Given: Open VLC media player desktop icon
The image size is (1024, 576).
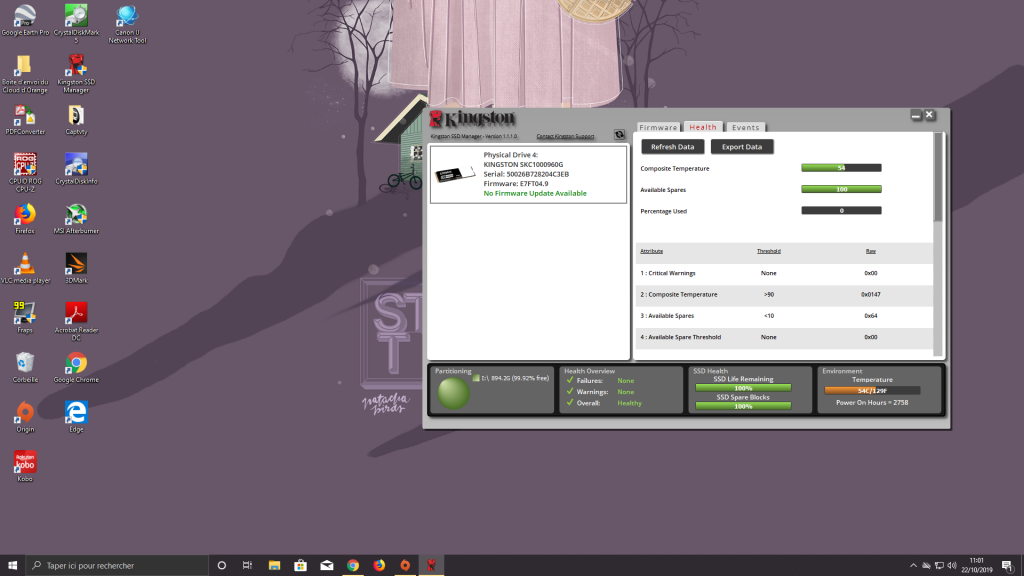Looking at the screenshot, I should pos(25,268).
